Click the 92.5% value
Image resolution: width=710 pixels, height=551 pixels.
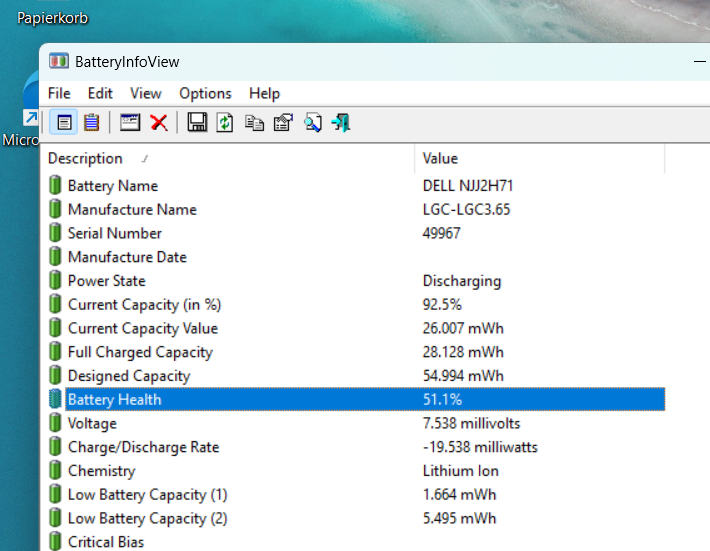coord(441,304)
